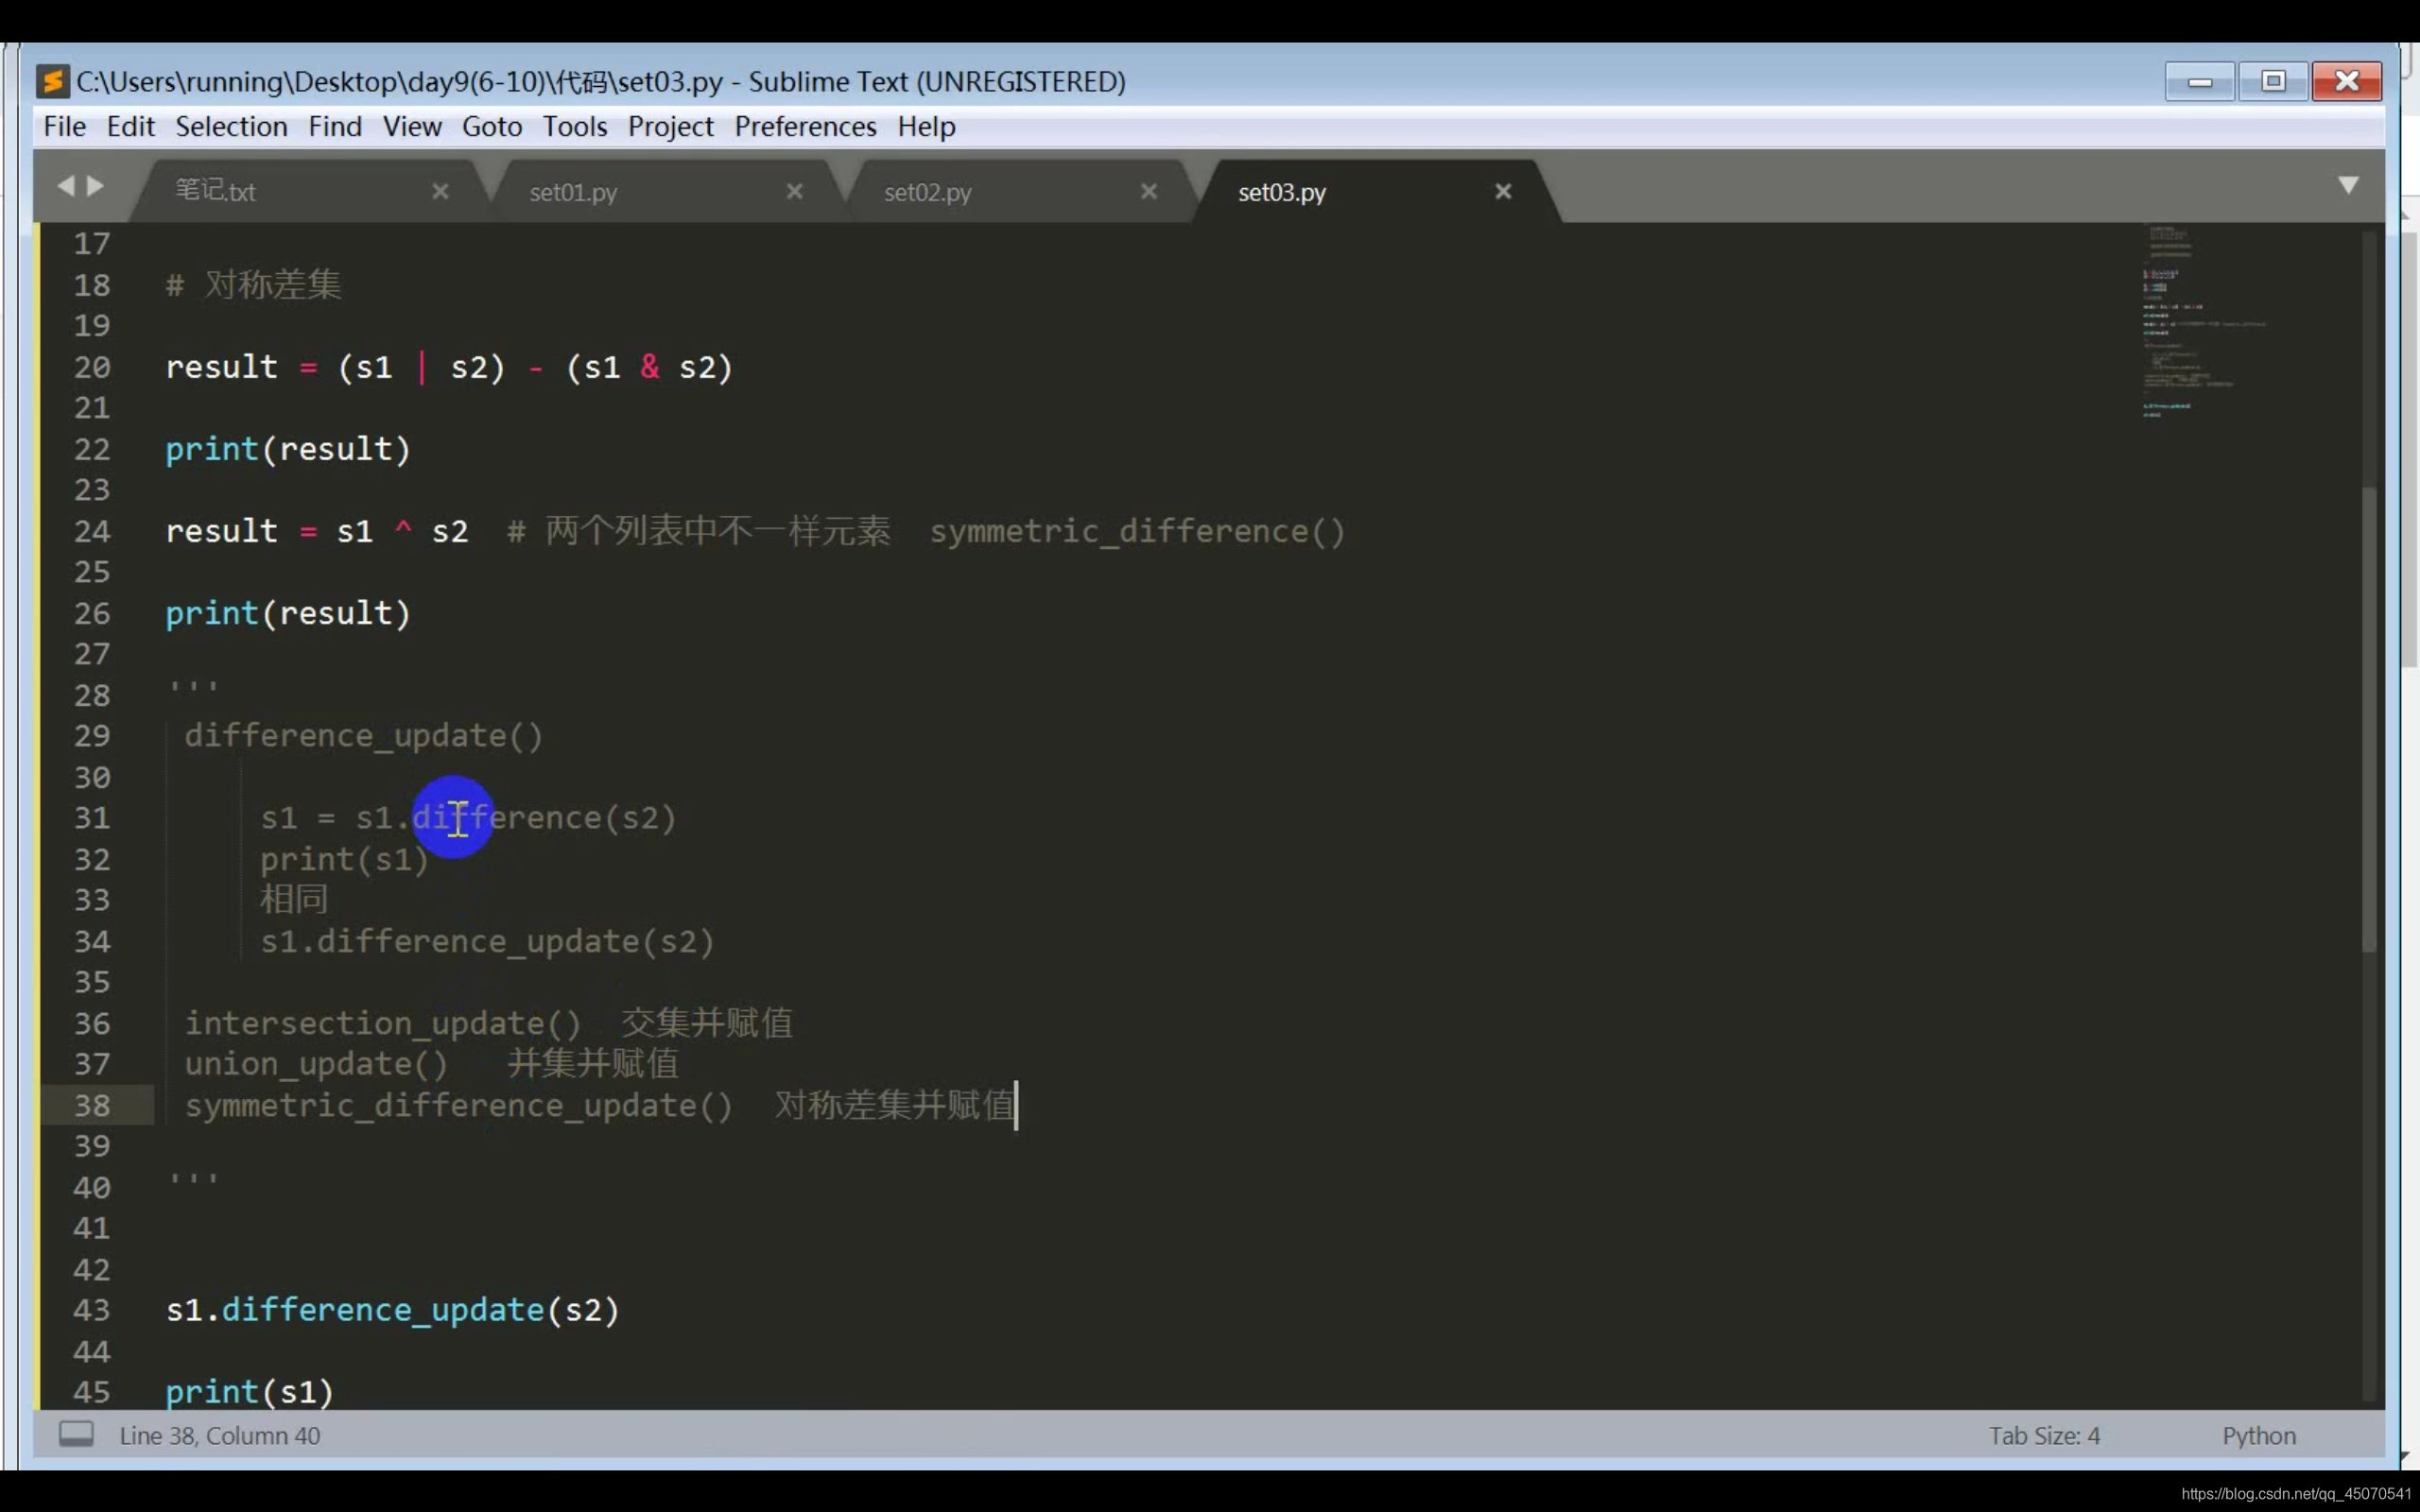The width and height of the screenshot is (2420, 1512).
Task: Click the Sublime Text title bar icon
Action: (53, 81)
